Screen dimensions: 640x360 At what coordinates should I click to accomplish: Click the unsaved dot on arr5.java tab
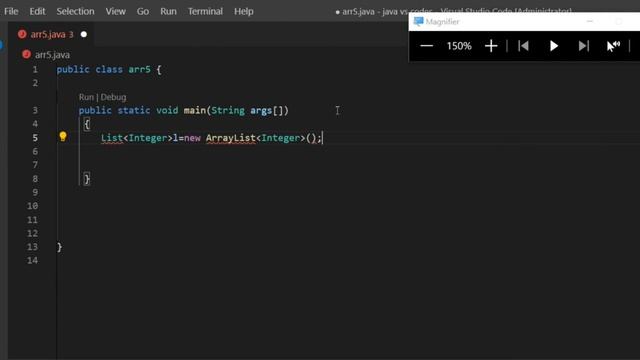click(x=84, y=34)
